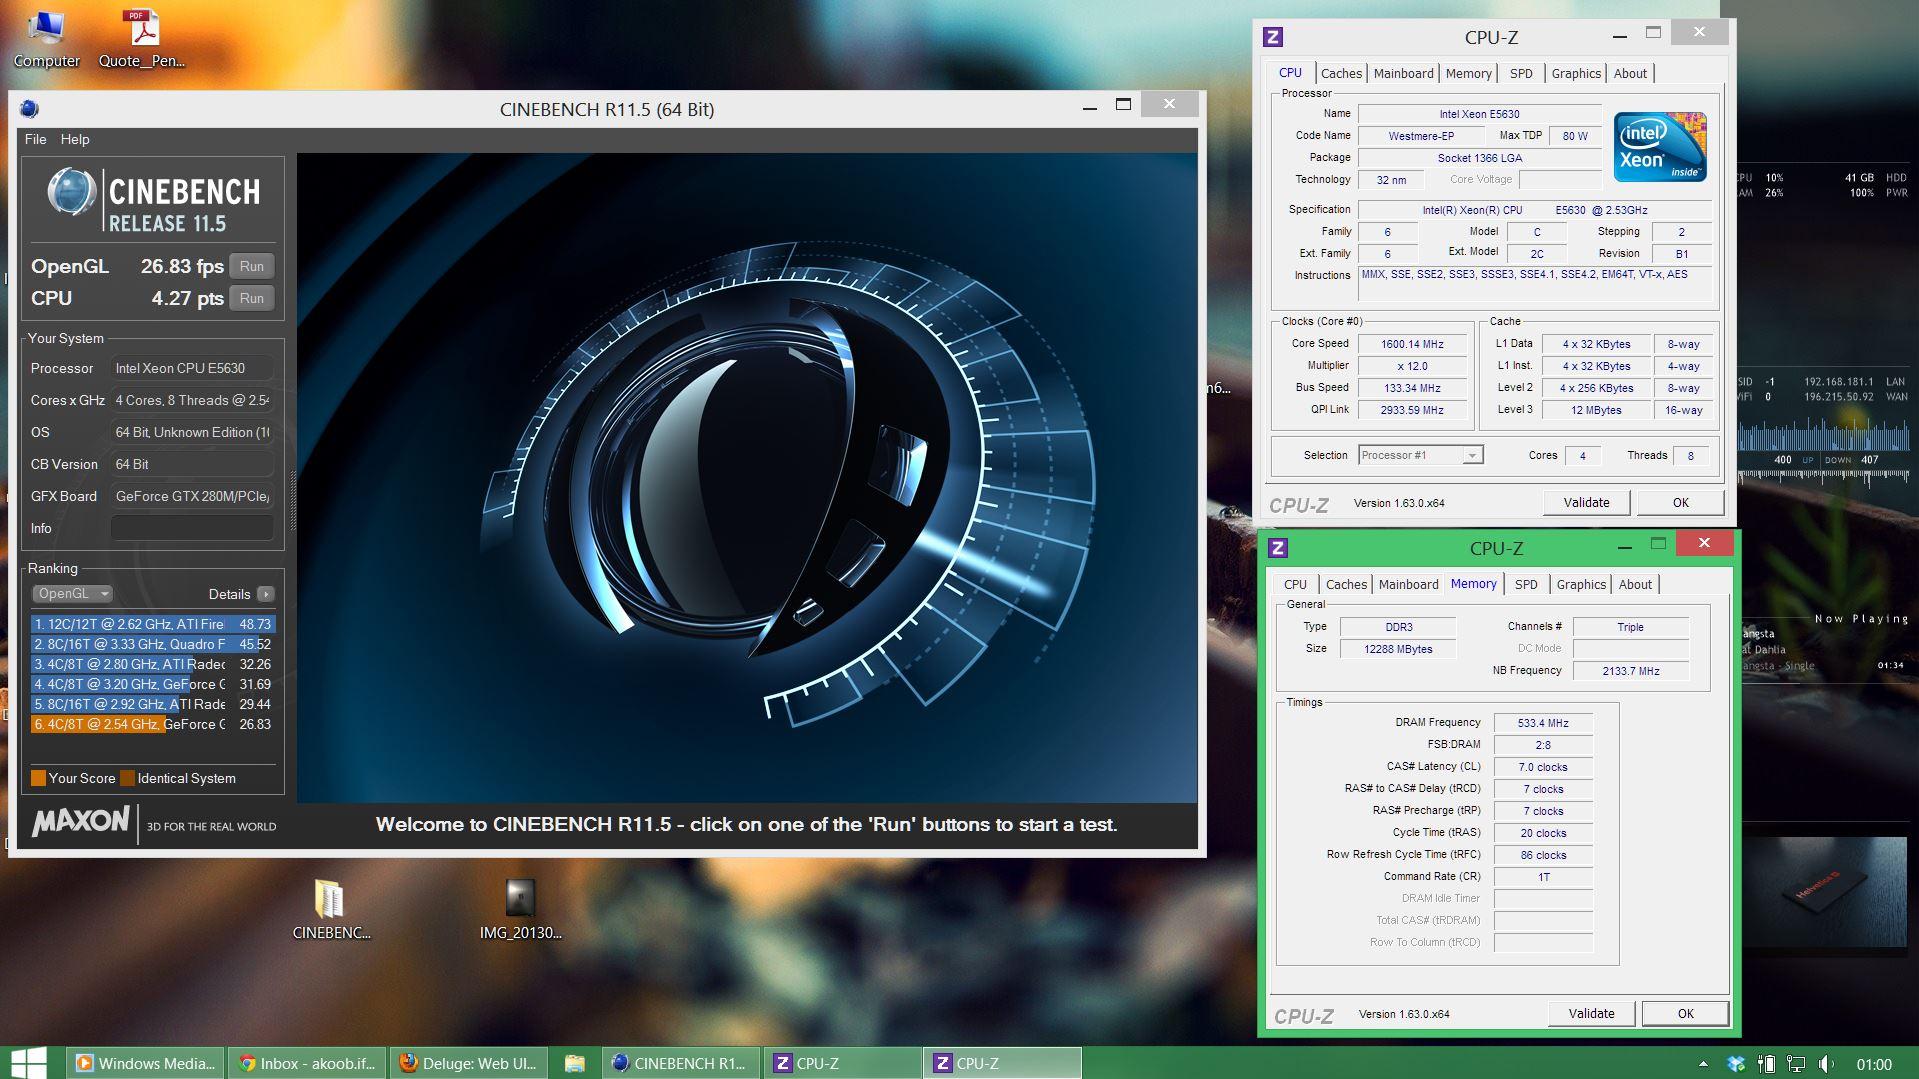Screen dimensions: 1919x1079
Task: Expand ranking Details arrow
Action: (265, 594)
